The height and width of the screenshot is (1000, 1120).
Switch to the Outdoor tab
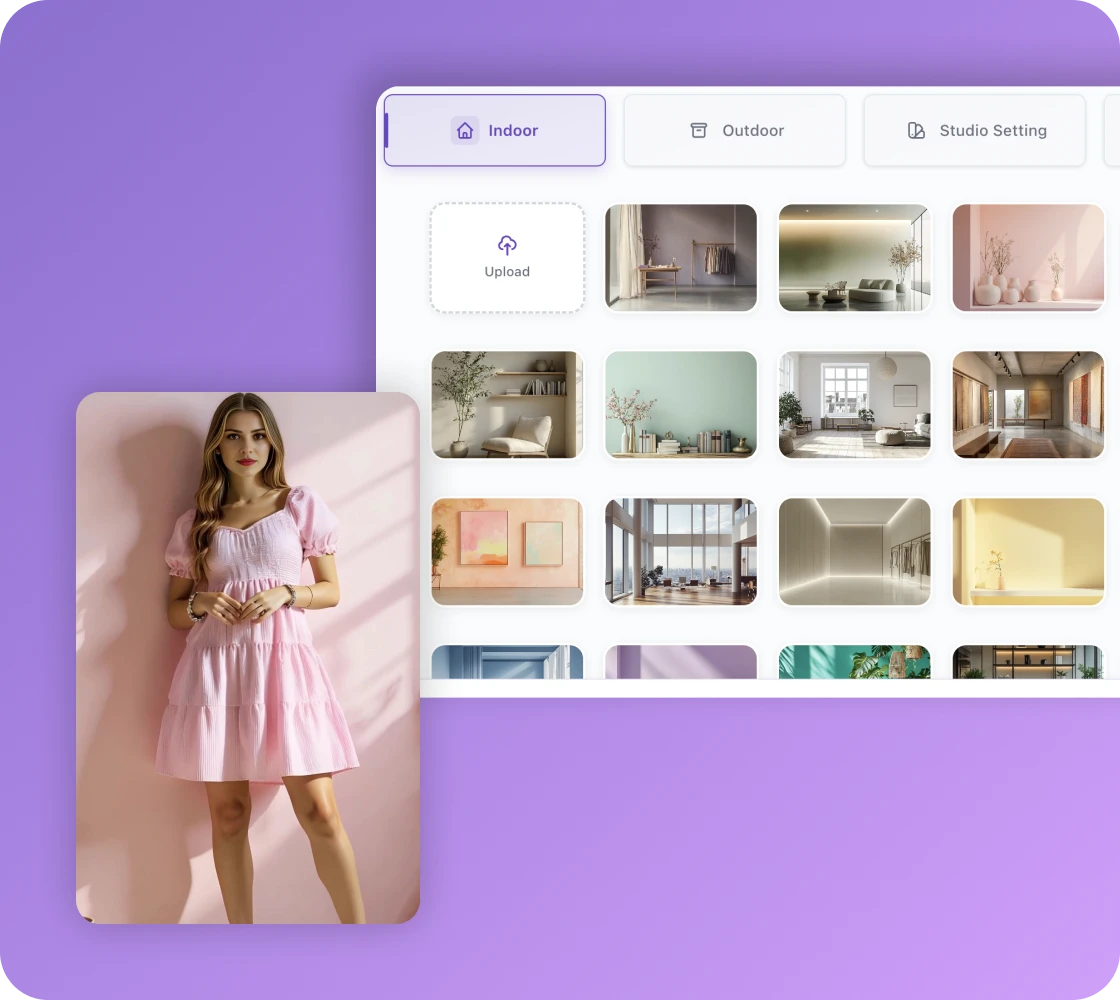(x=734, y=130)
